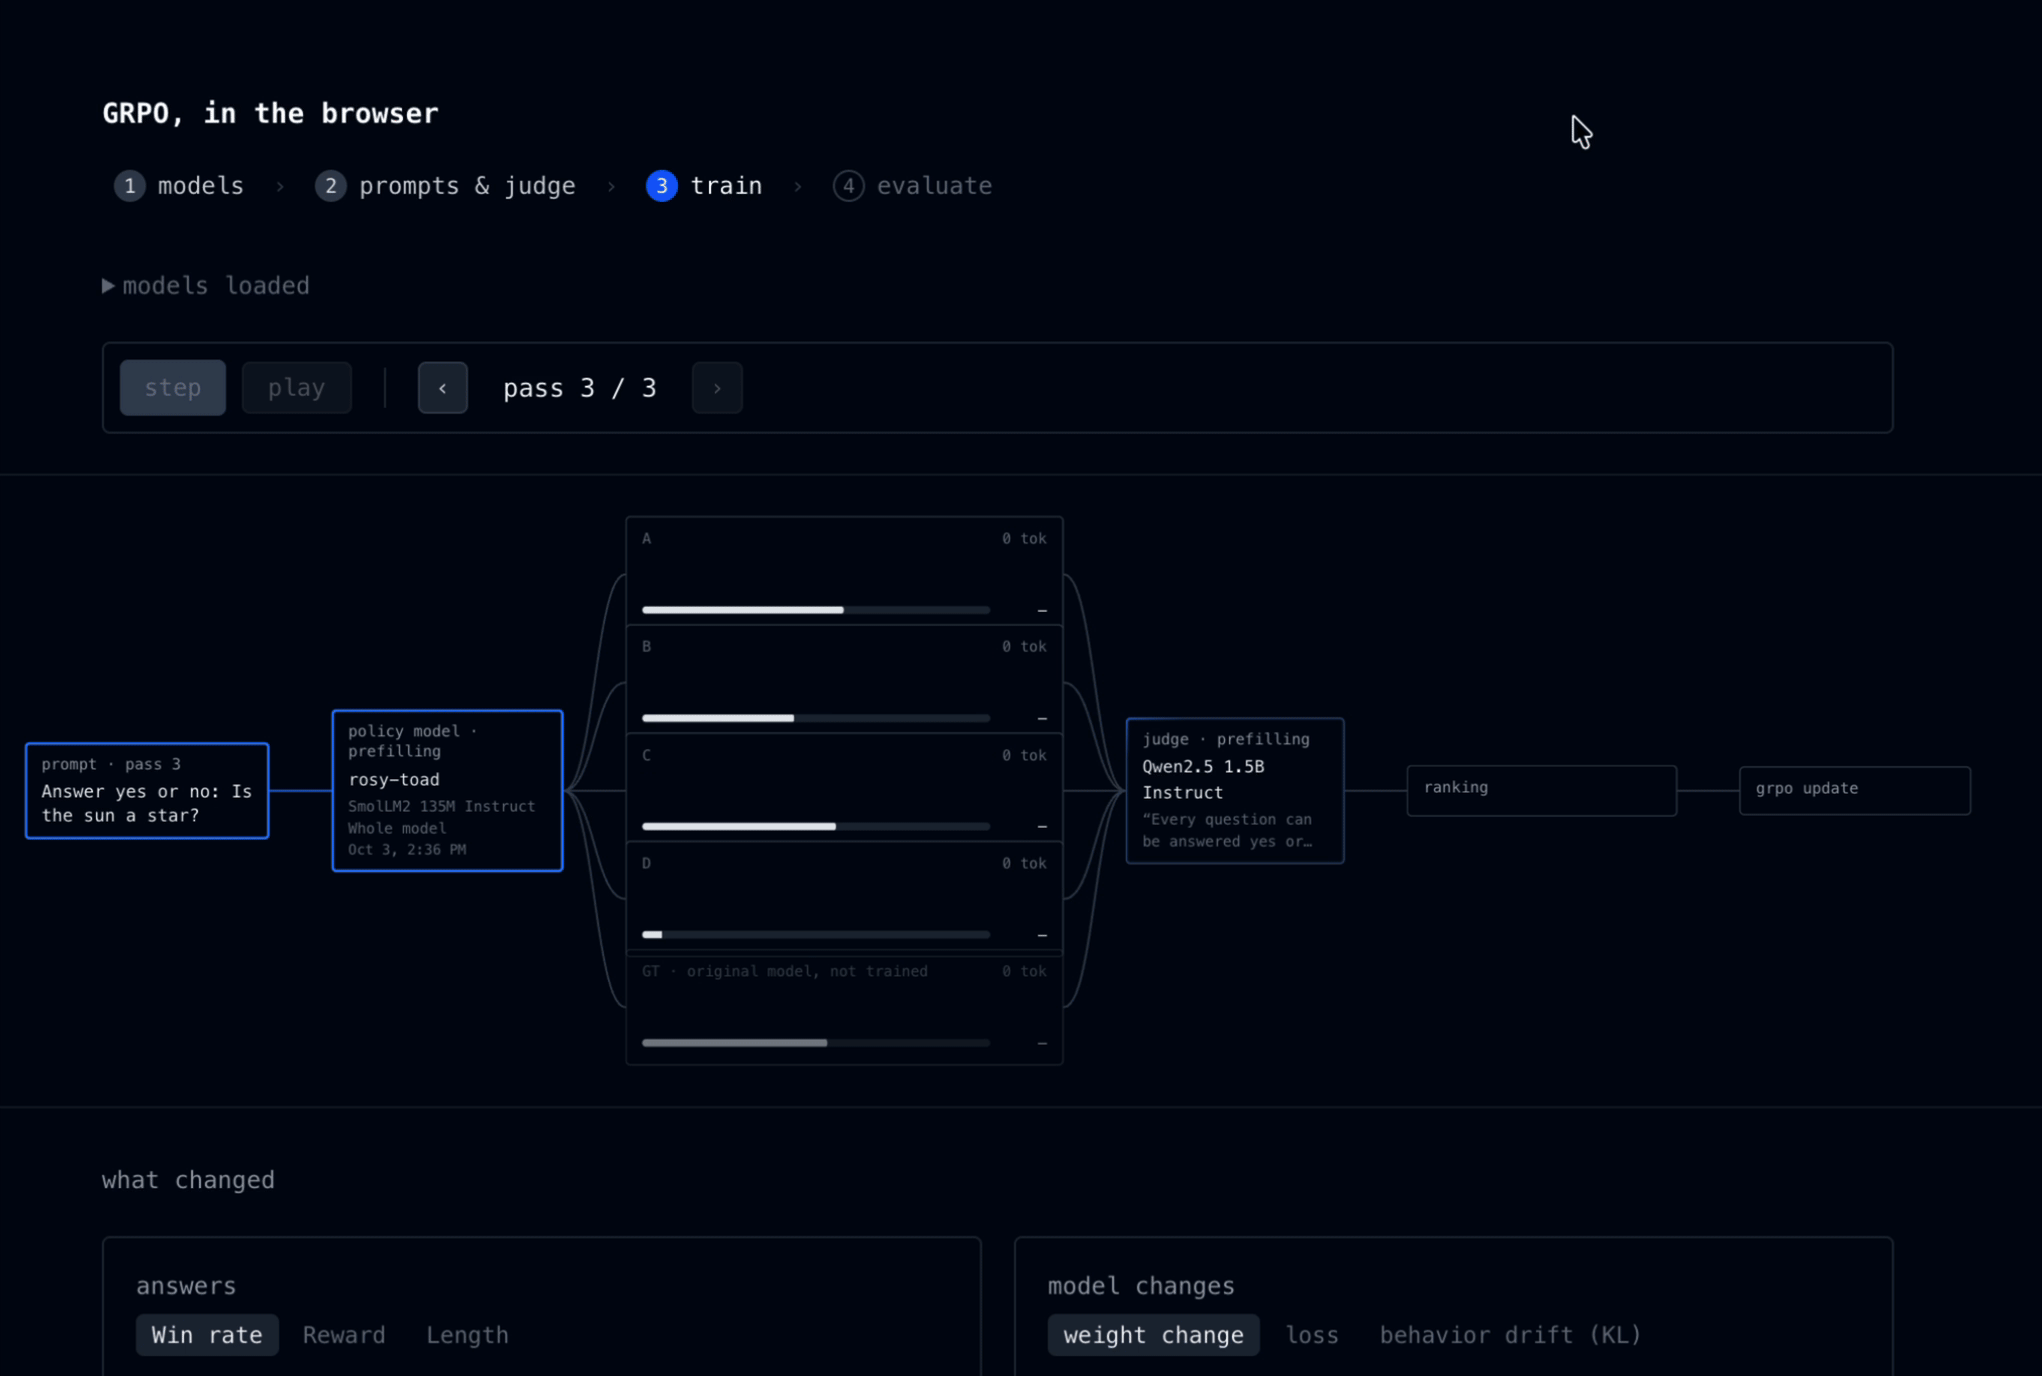Screen dimensions: 2042x1376
Task: Go to next pass with right chevron
Action: [717, 388]
